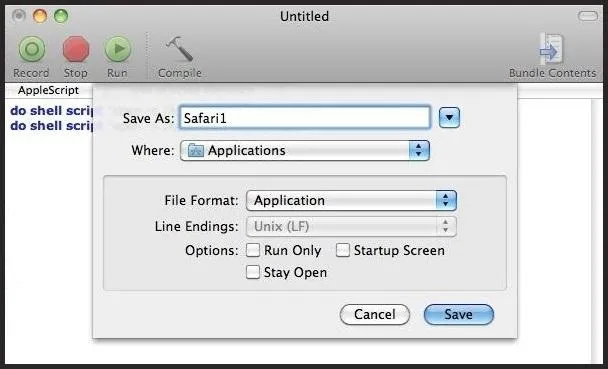
Task: Click the green Run icon
Action: tap(117, 49)
